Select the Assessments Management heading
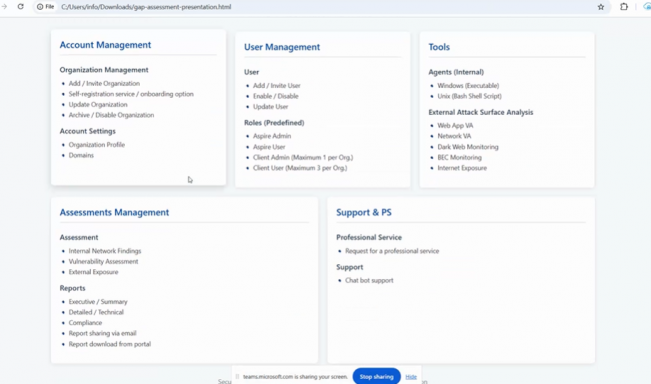Screen dimensions: 651x384 click(114, 213)
